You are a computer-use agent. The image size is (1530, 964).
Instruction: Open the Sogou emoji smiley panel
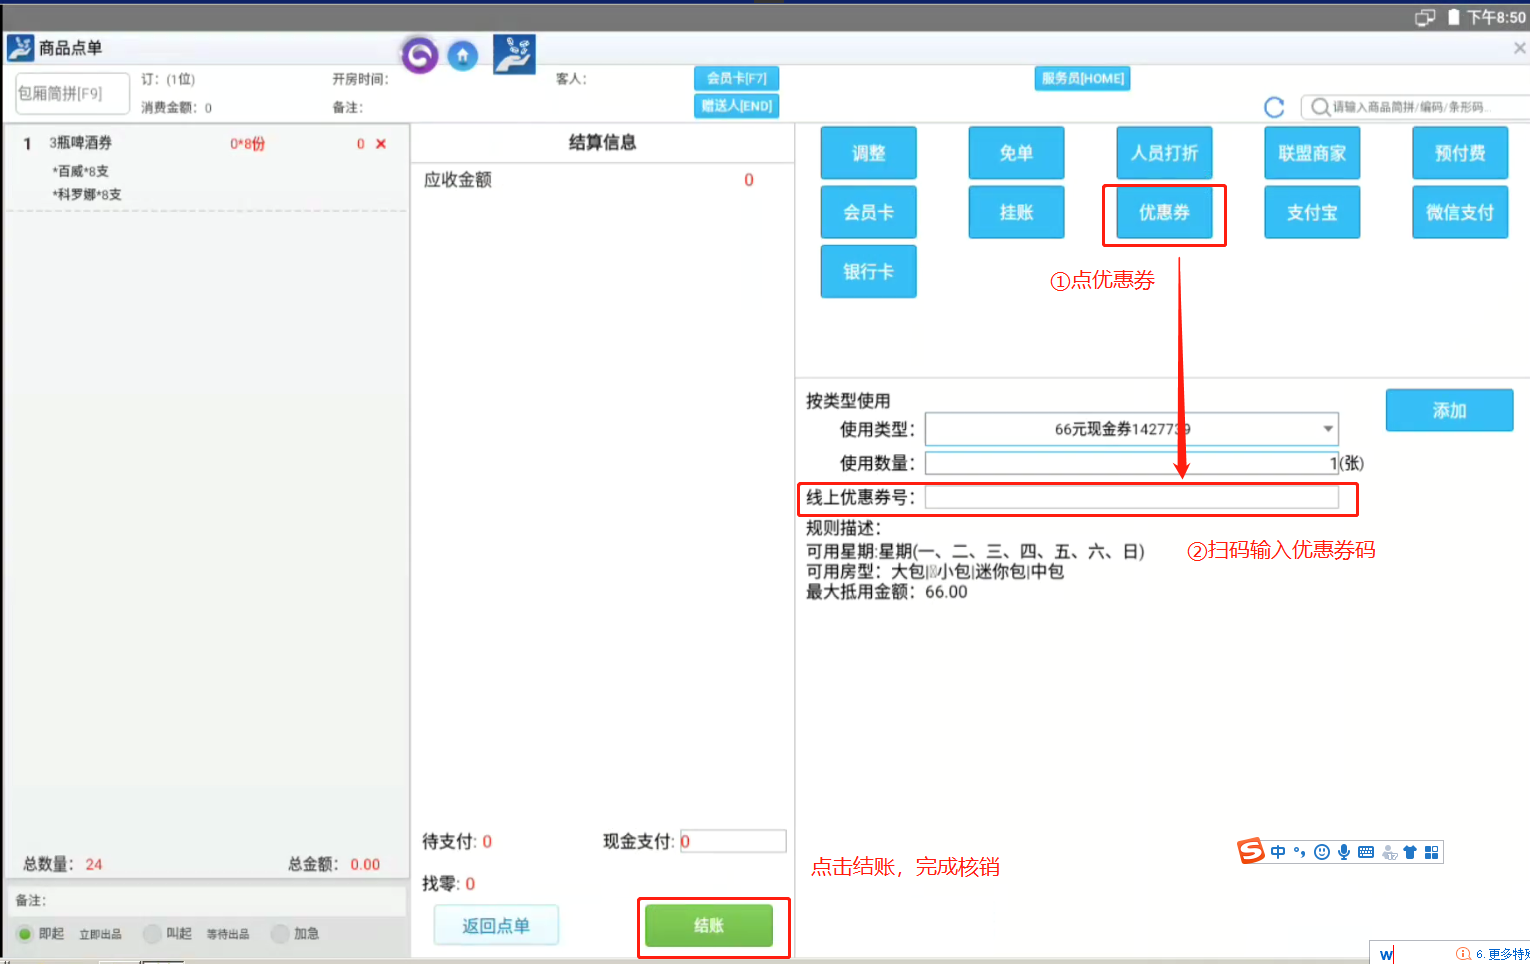pyautogui.click(x=1322, y=852)
